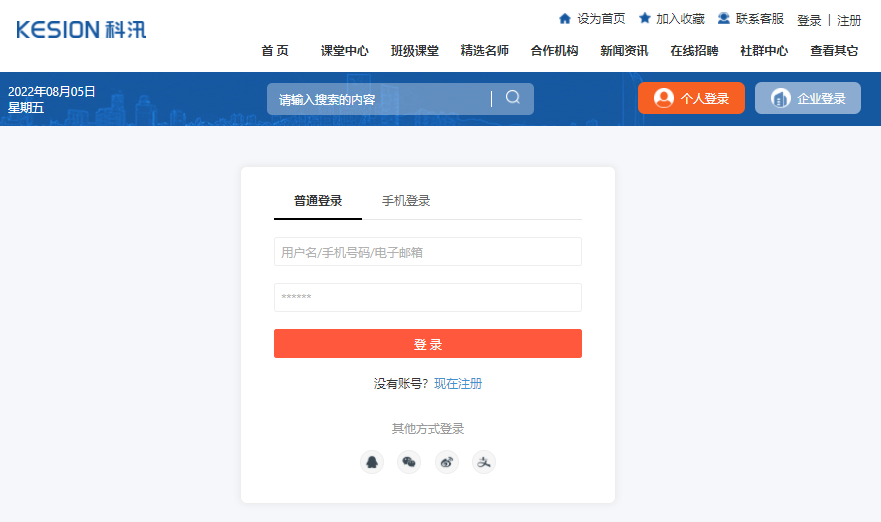The image size is (881, 522).
Task: Go to 精选名师 in the navigation
Action: click(x=484, y=51)
